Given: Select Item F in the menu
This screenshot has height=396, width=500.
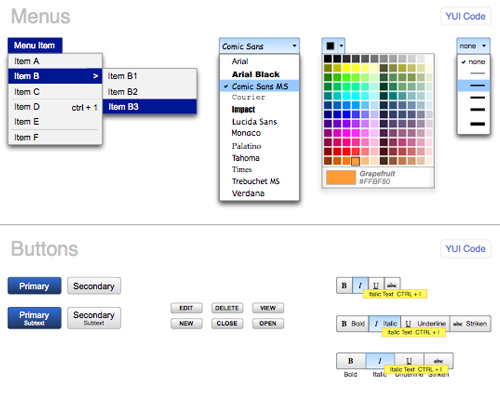Looking at the screenshot, I should tap(55, 137).
